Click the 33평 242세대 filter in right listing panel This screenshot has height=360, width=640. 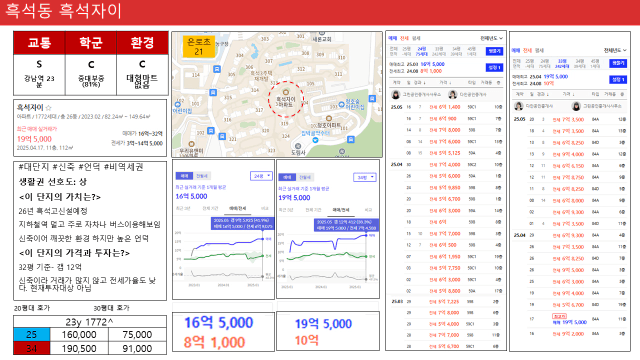(x=562, y=63)
